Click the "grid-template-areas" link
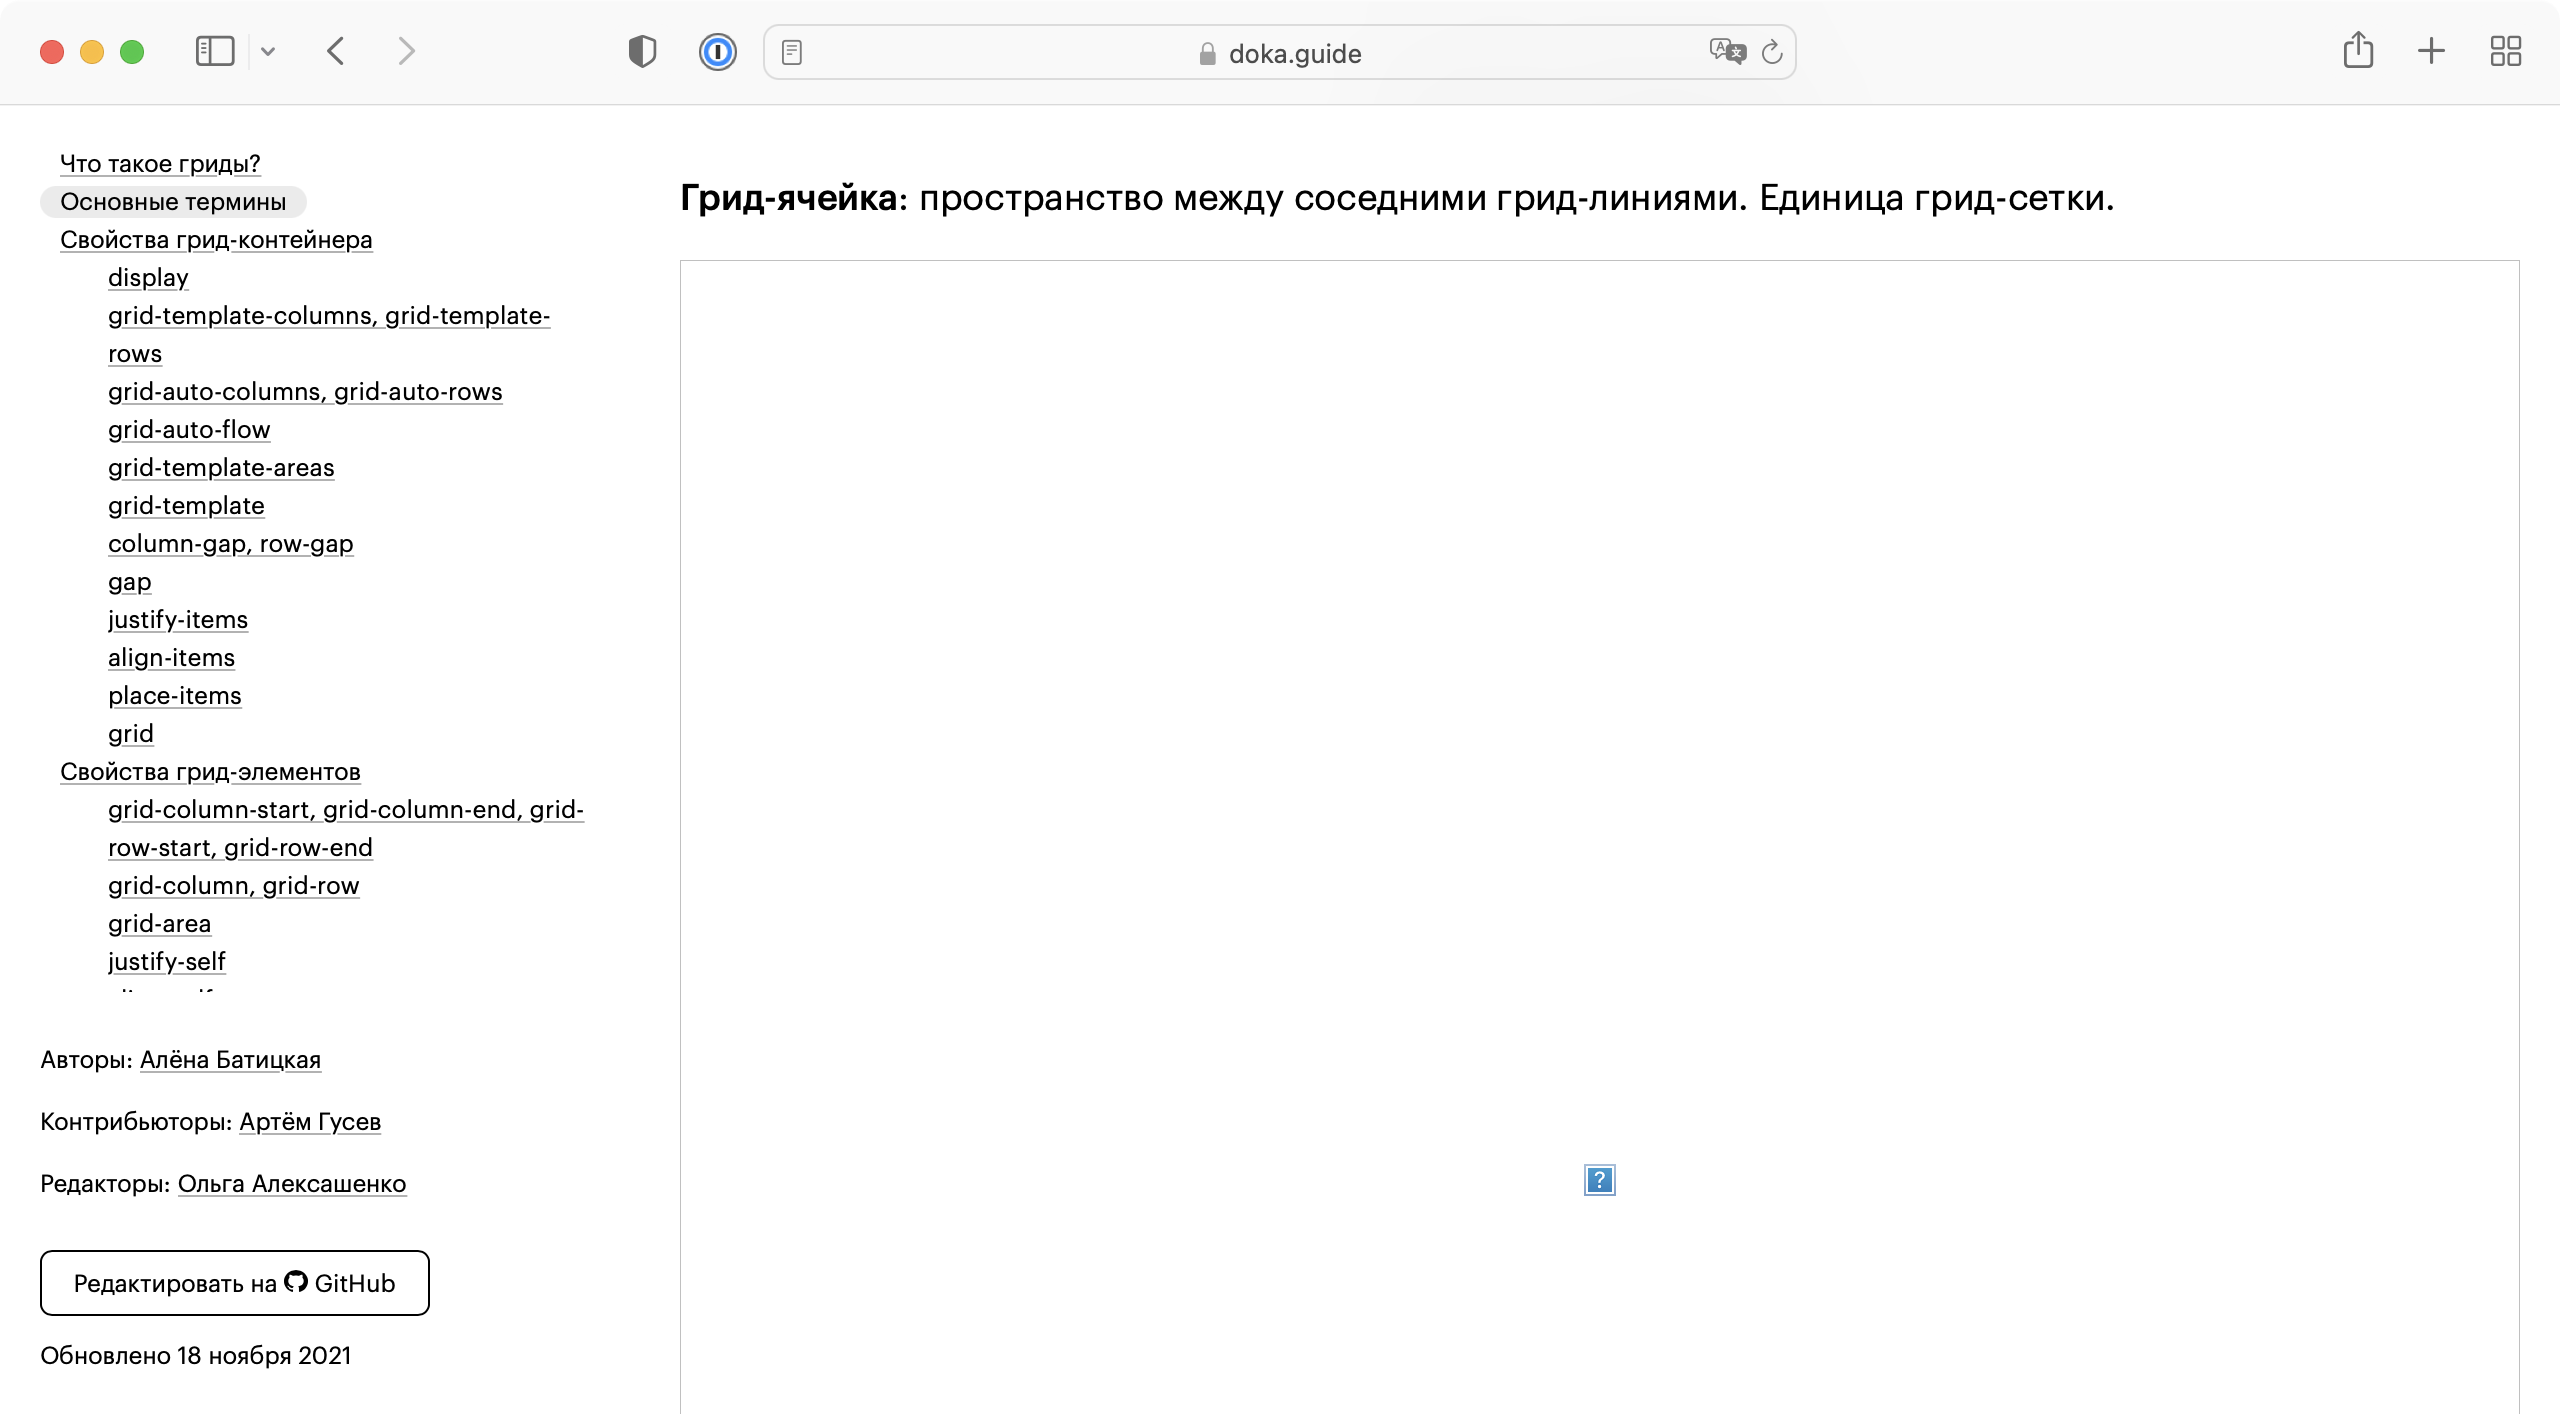 click(x=220, y=467)
